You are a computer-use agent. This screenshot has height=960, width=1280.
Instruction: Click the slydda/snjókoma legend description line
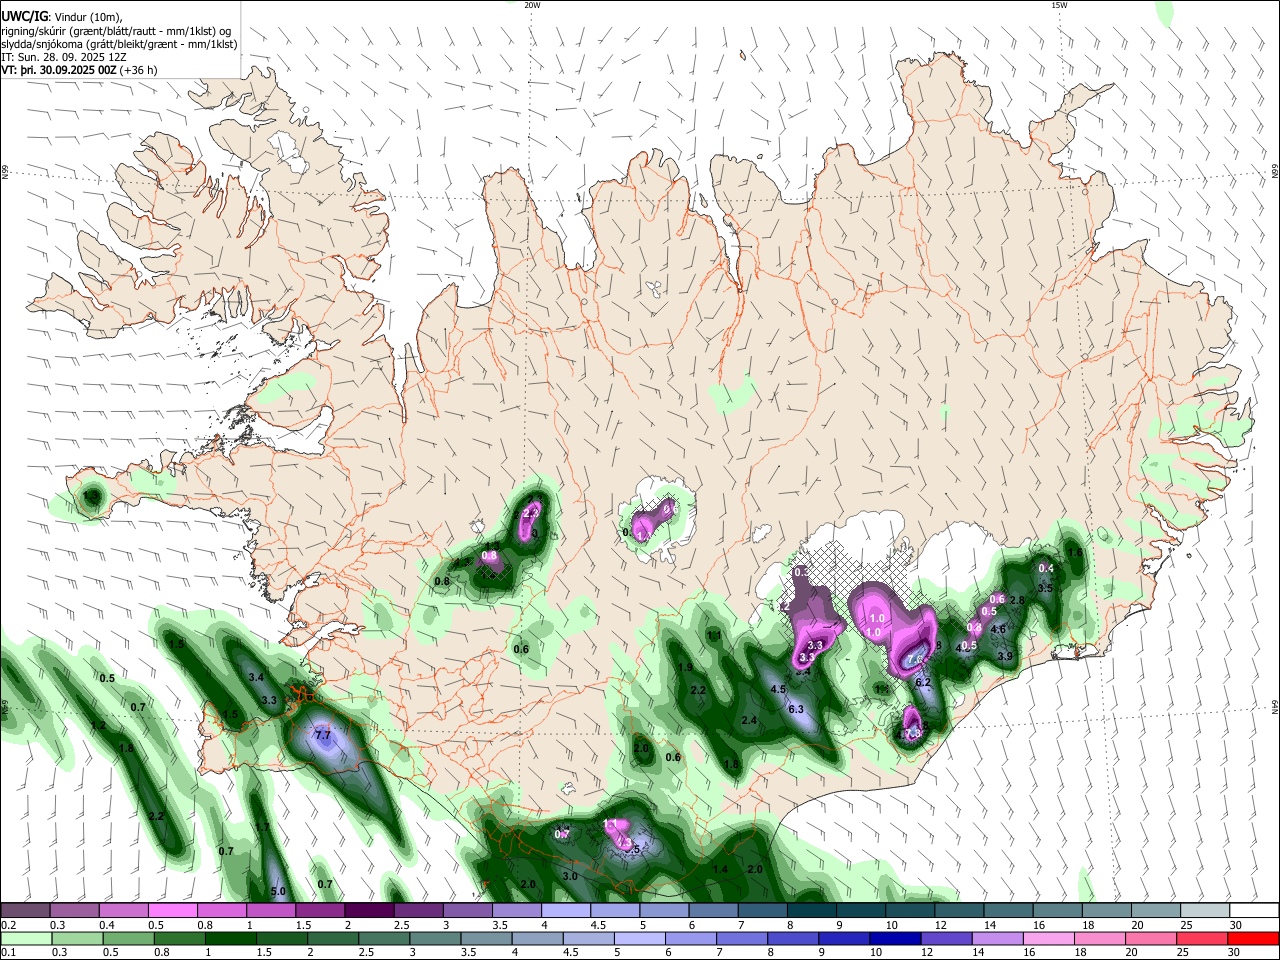[120, 44]
